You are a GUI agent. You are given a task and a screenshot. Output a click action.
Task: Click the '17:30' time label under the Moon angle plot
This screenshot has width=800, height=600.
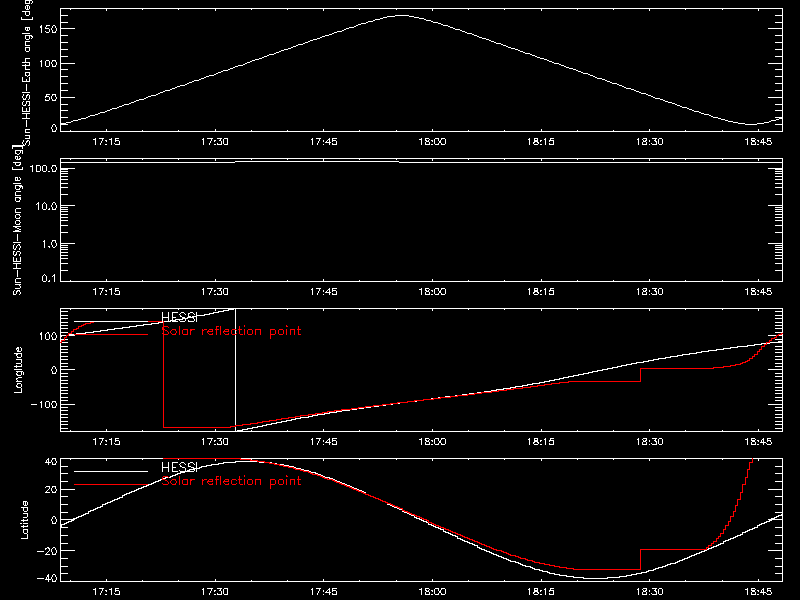coord(215,292)
